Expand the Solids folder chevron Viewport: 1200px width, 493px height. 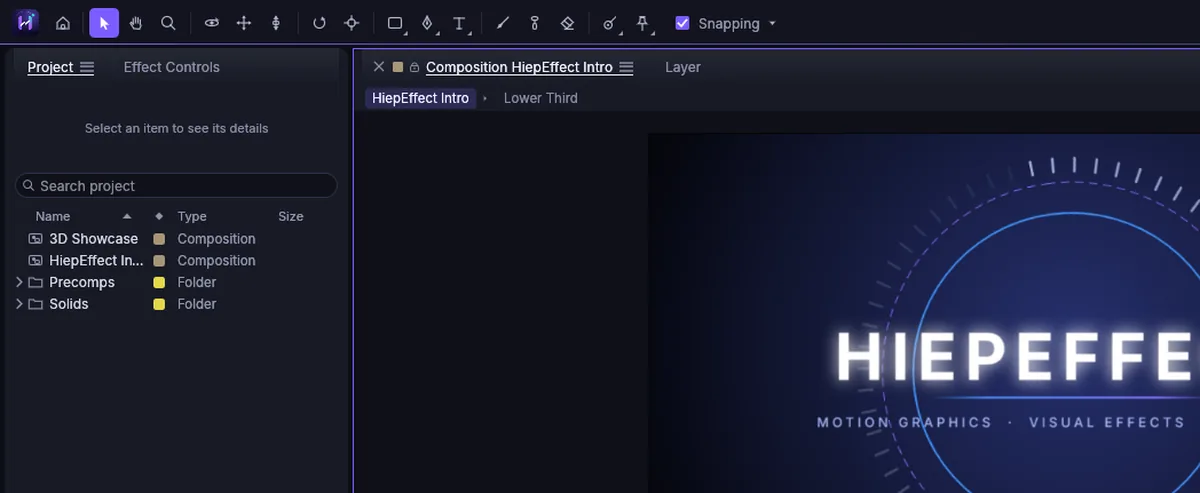click(x=19, y=304)
